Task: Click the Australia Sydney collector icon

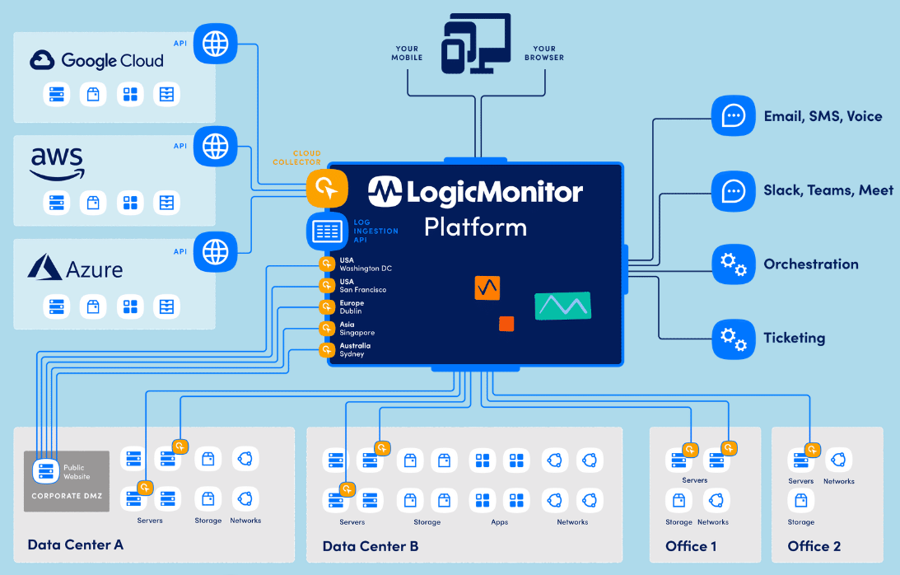Action: click(x=327, y=349)
